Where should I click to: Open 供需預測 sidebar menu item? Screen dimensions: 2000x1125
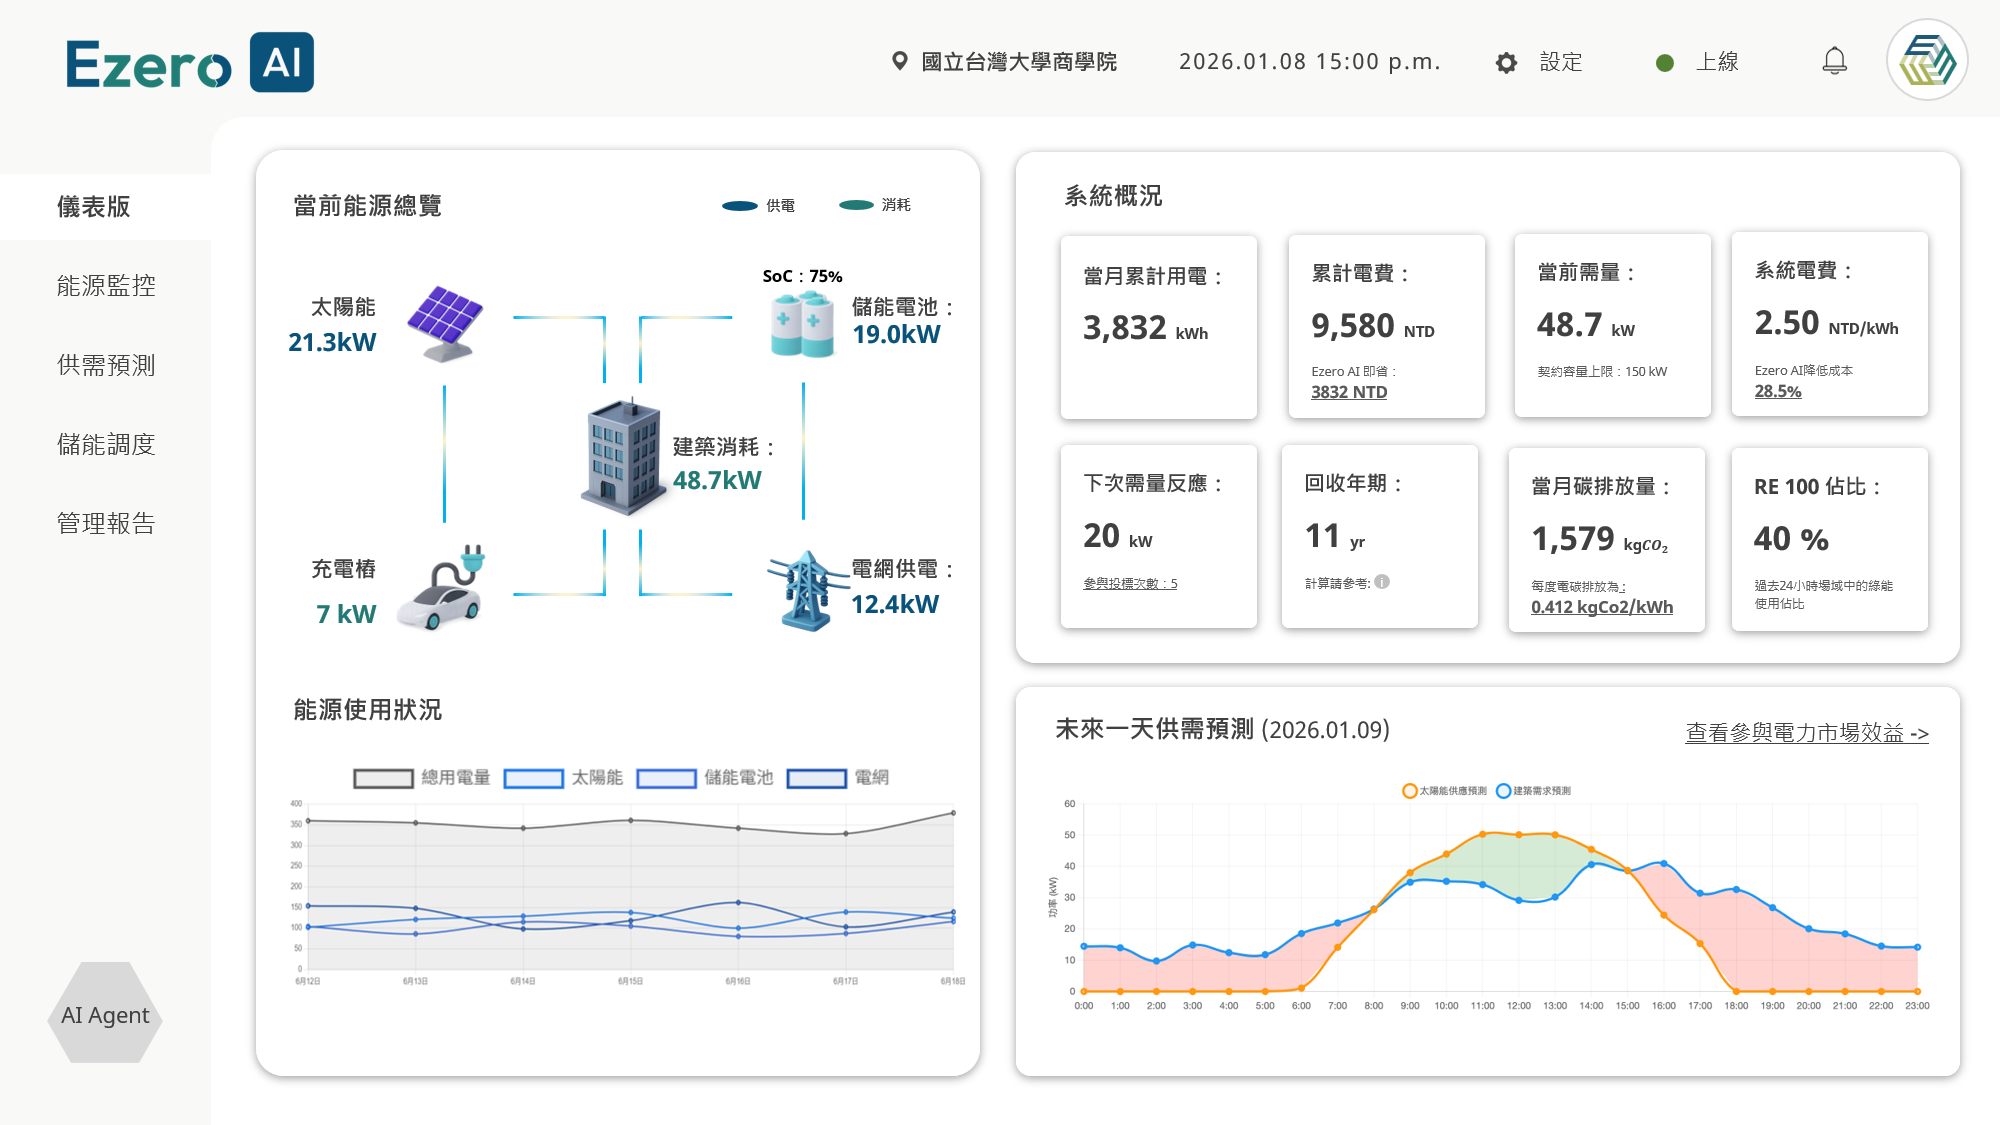click(106, 365)
